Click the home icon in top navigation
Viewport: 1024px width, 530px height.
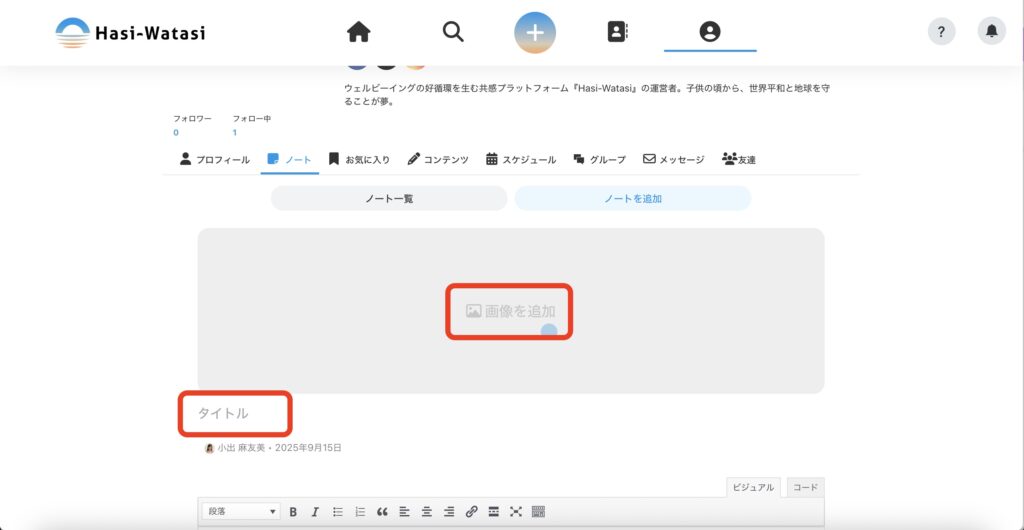coord(359,32)
